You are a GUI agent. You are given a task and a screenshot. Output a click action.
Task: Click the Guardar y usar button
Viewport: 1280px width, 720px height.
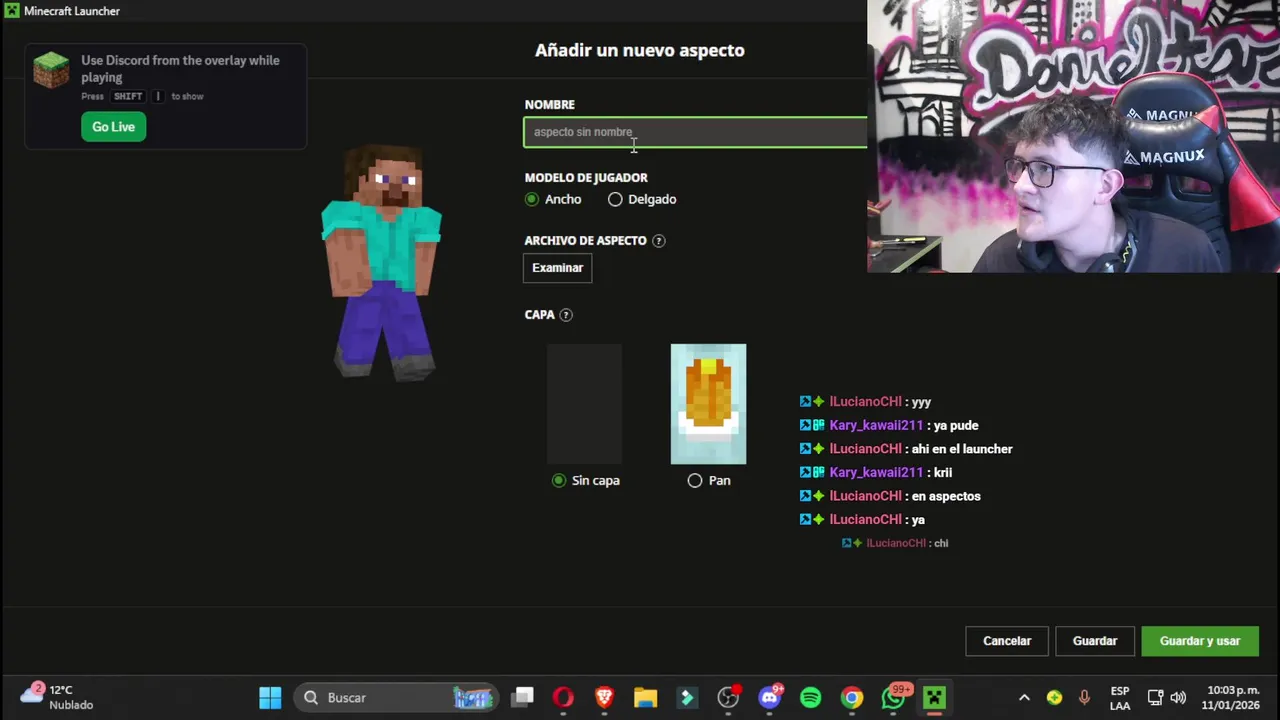[x=1200, y=641]
